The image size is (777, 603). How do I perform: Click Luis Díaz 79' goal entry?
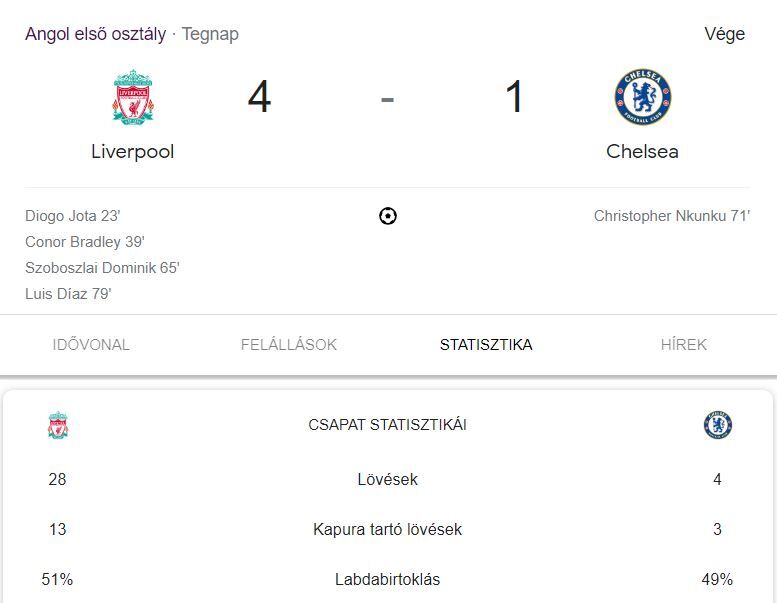(68, 294)
